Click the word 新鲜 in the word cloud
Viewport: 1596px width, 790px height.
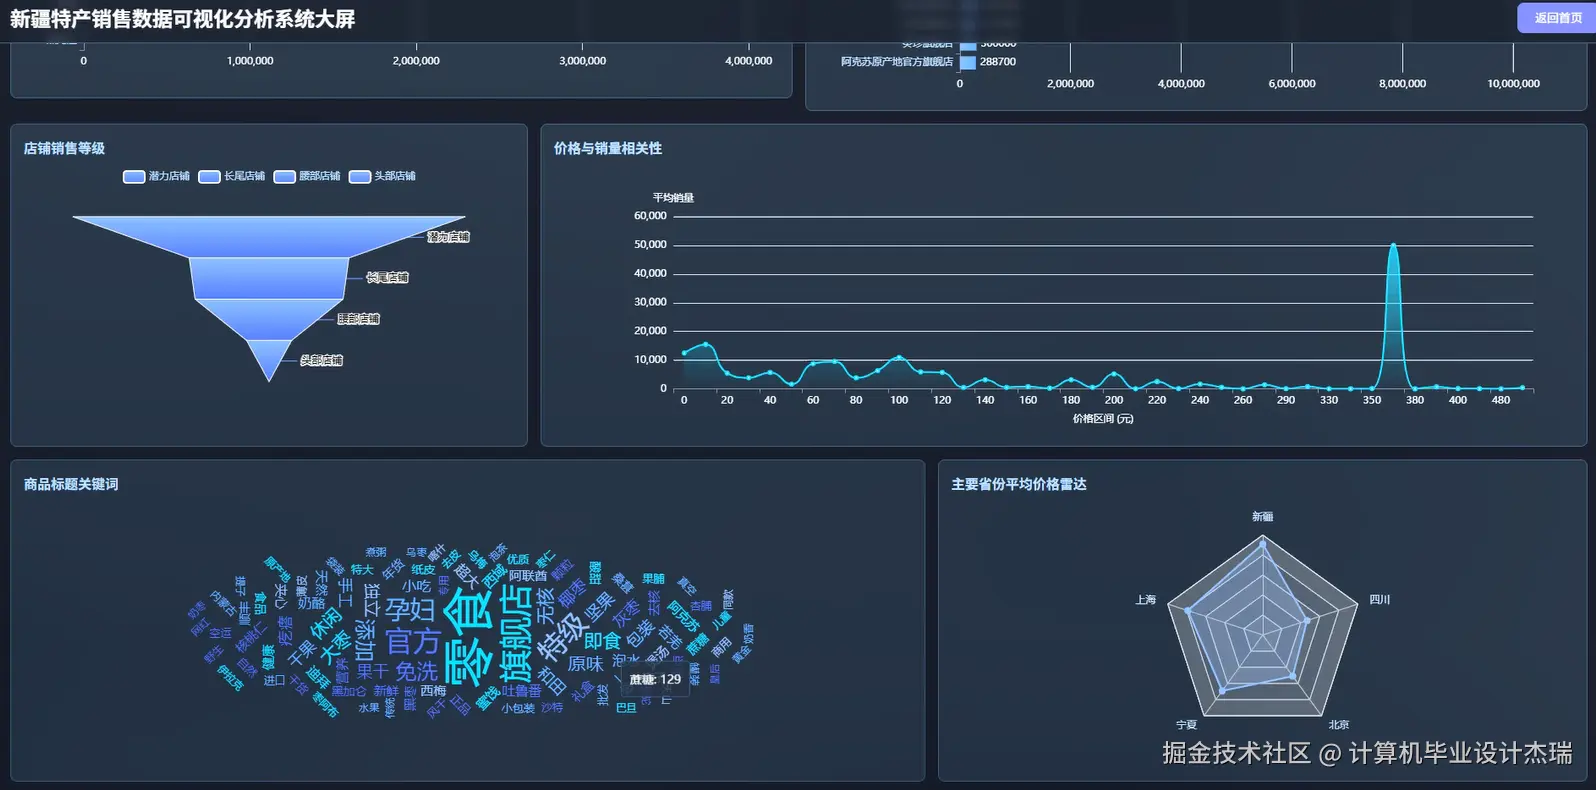[386, 691]
